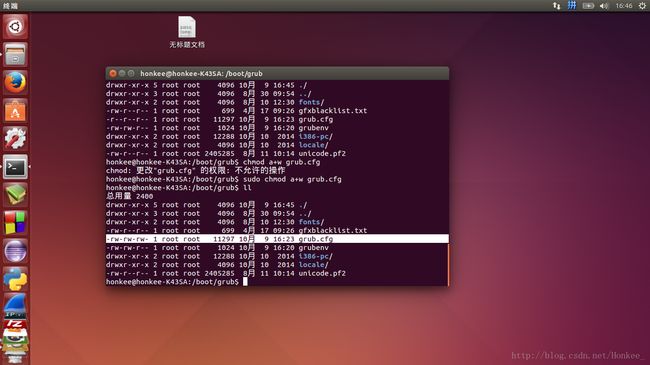Click the first "gfxblacklist.txt" filename
This screenshot has height=365, width=650.
332,111
